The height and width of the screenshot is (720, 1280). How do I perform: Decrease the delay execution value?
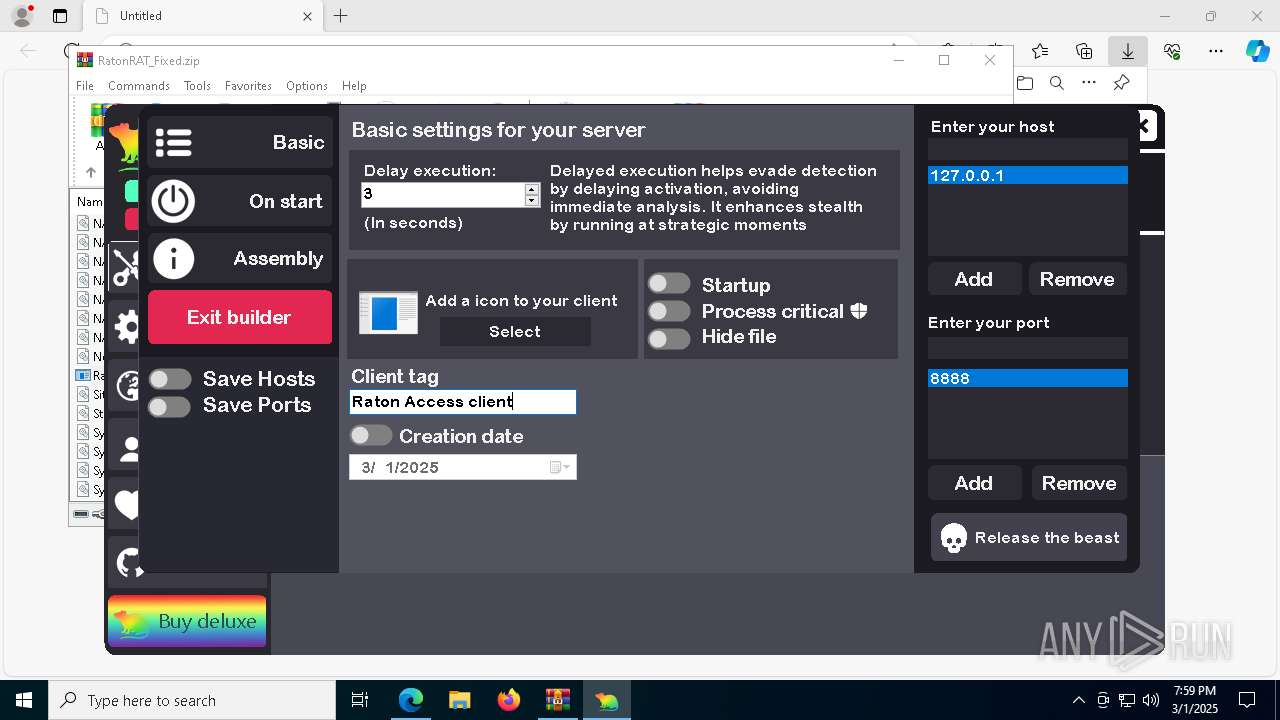point(532,200)
